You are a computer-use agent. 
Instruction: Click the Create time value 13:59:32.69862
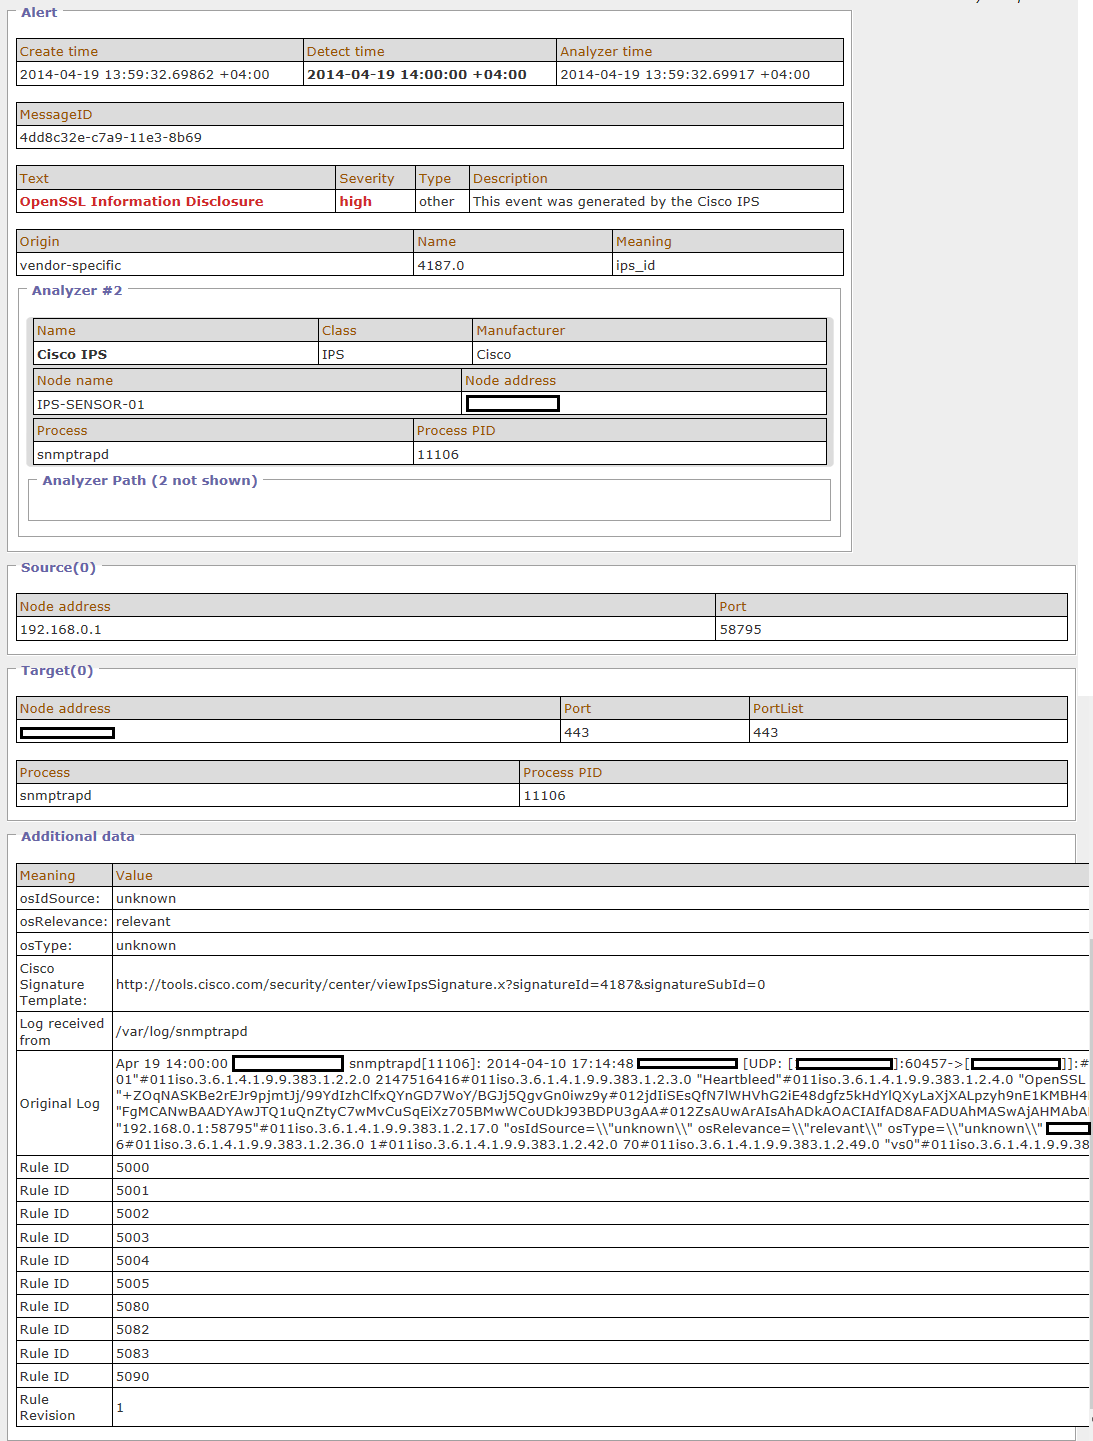(x=145, y=75)
